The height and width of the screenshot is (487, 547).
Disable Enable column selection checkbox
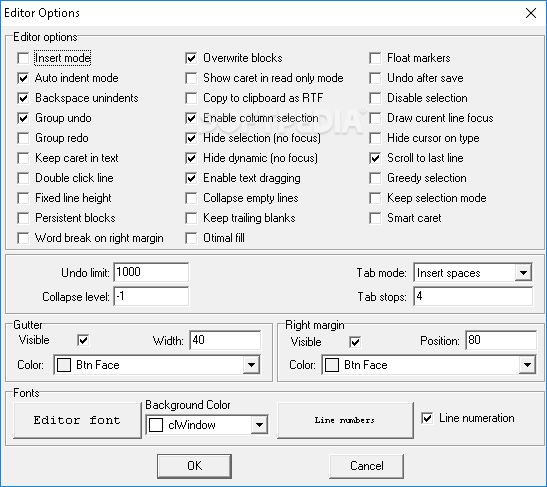[191, 118]
